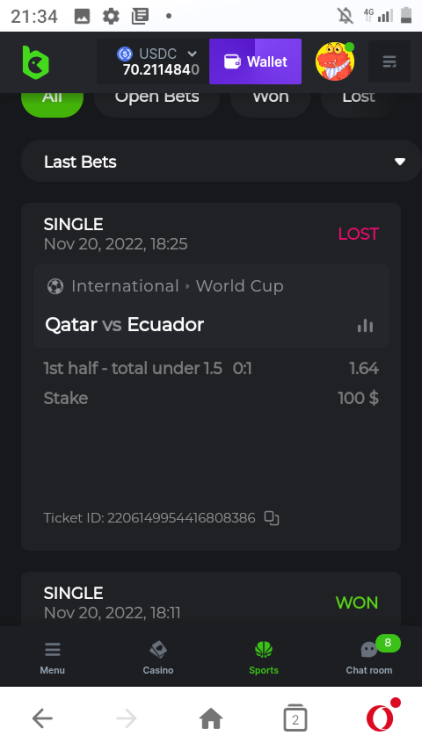Open the Wallet

pyautogui.click(x=255, y=62)
